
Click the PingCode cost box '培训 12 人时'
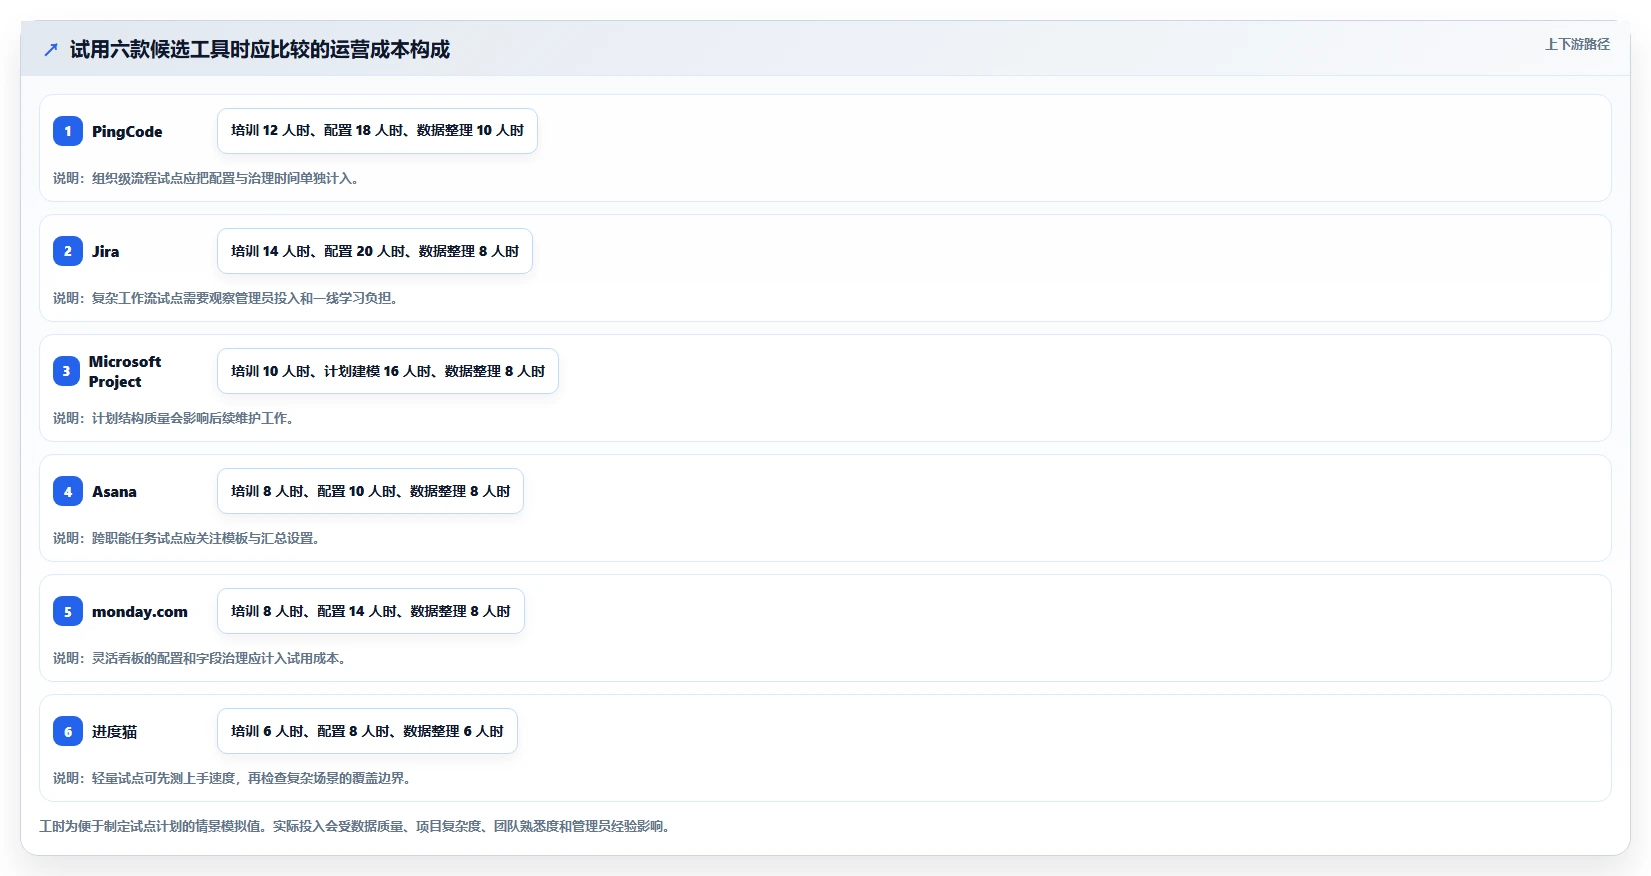(377, 131)
